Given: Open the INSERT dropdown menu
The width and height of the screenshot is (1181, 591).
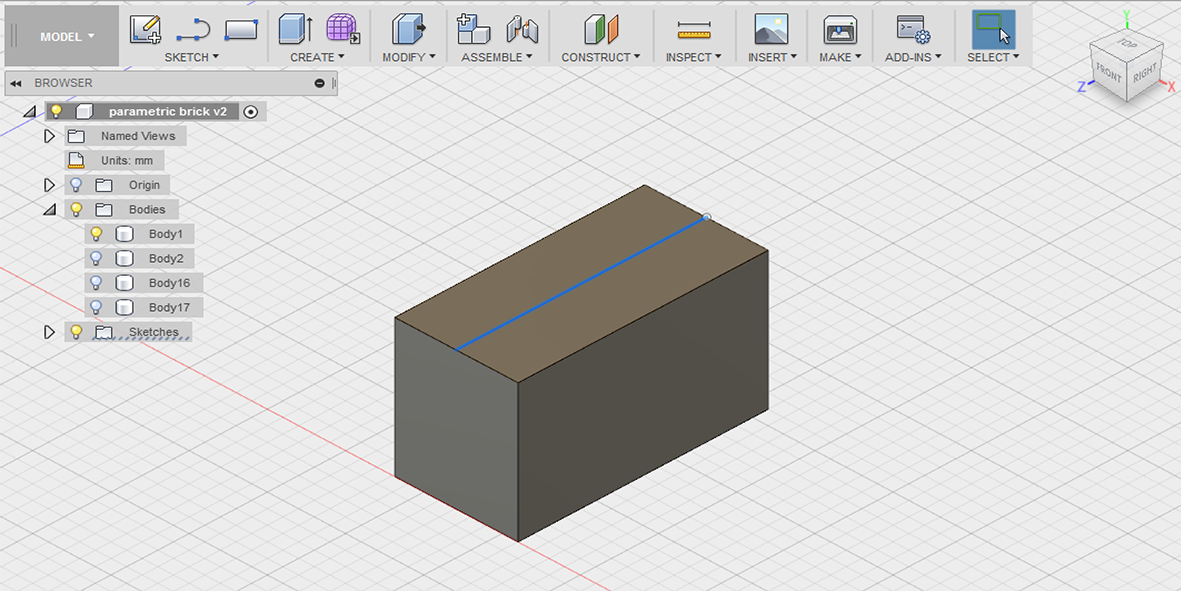Looking at the screenshot, I should pos(771,57).
